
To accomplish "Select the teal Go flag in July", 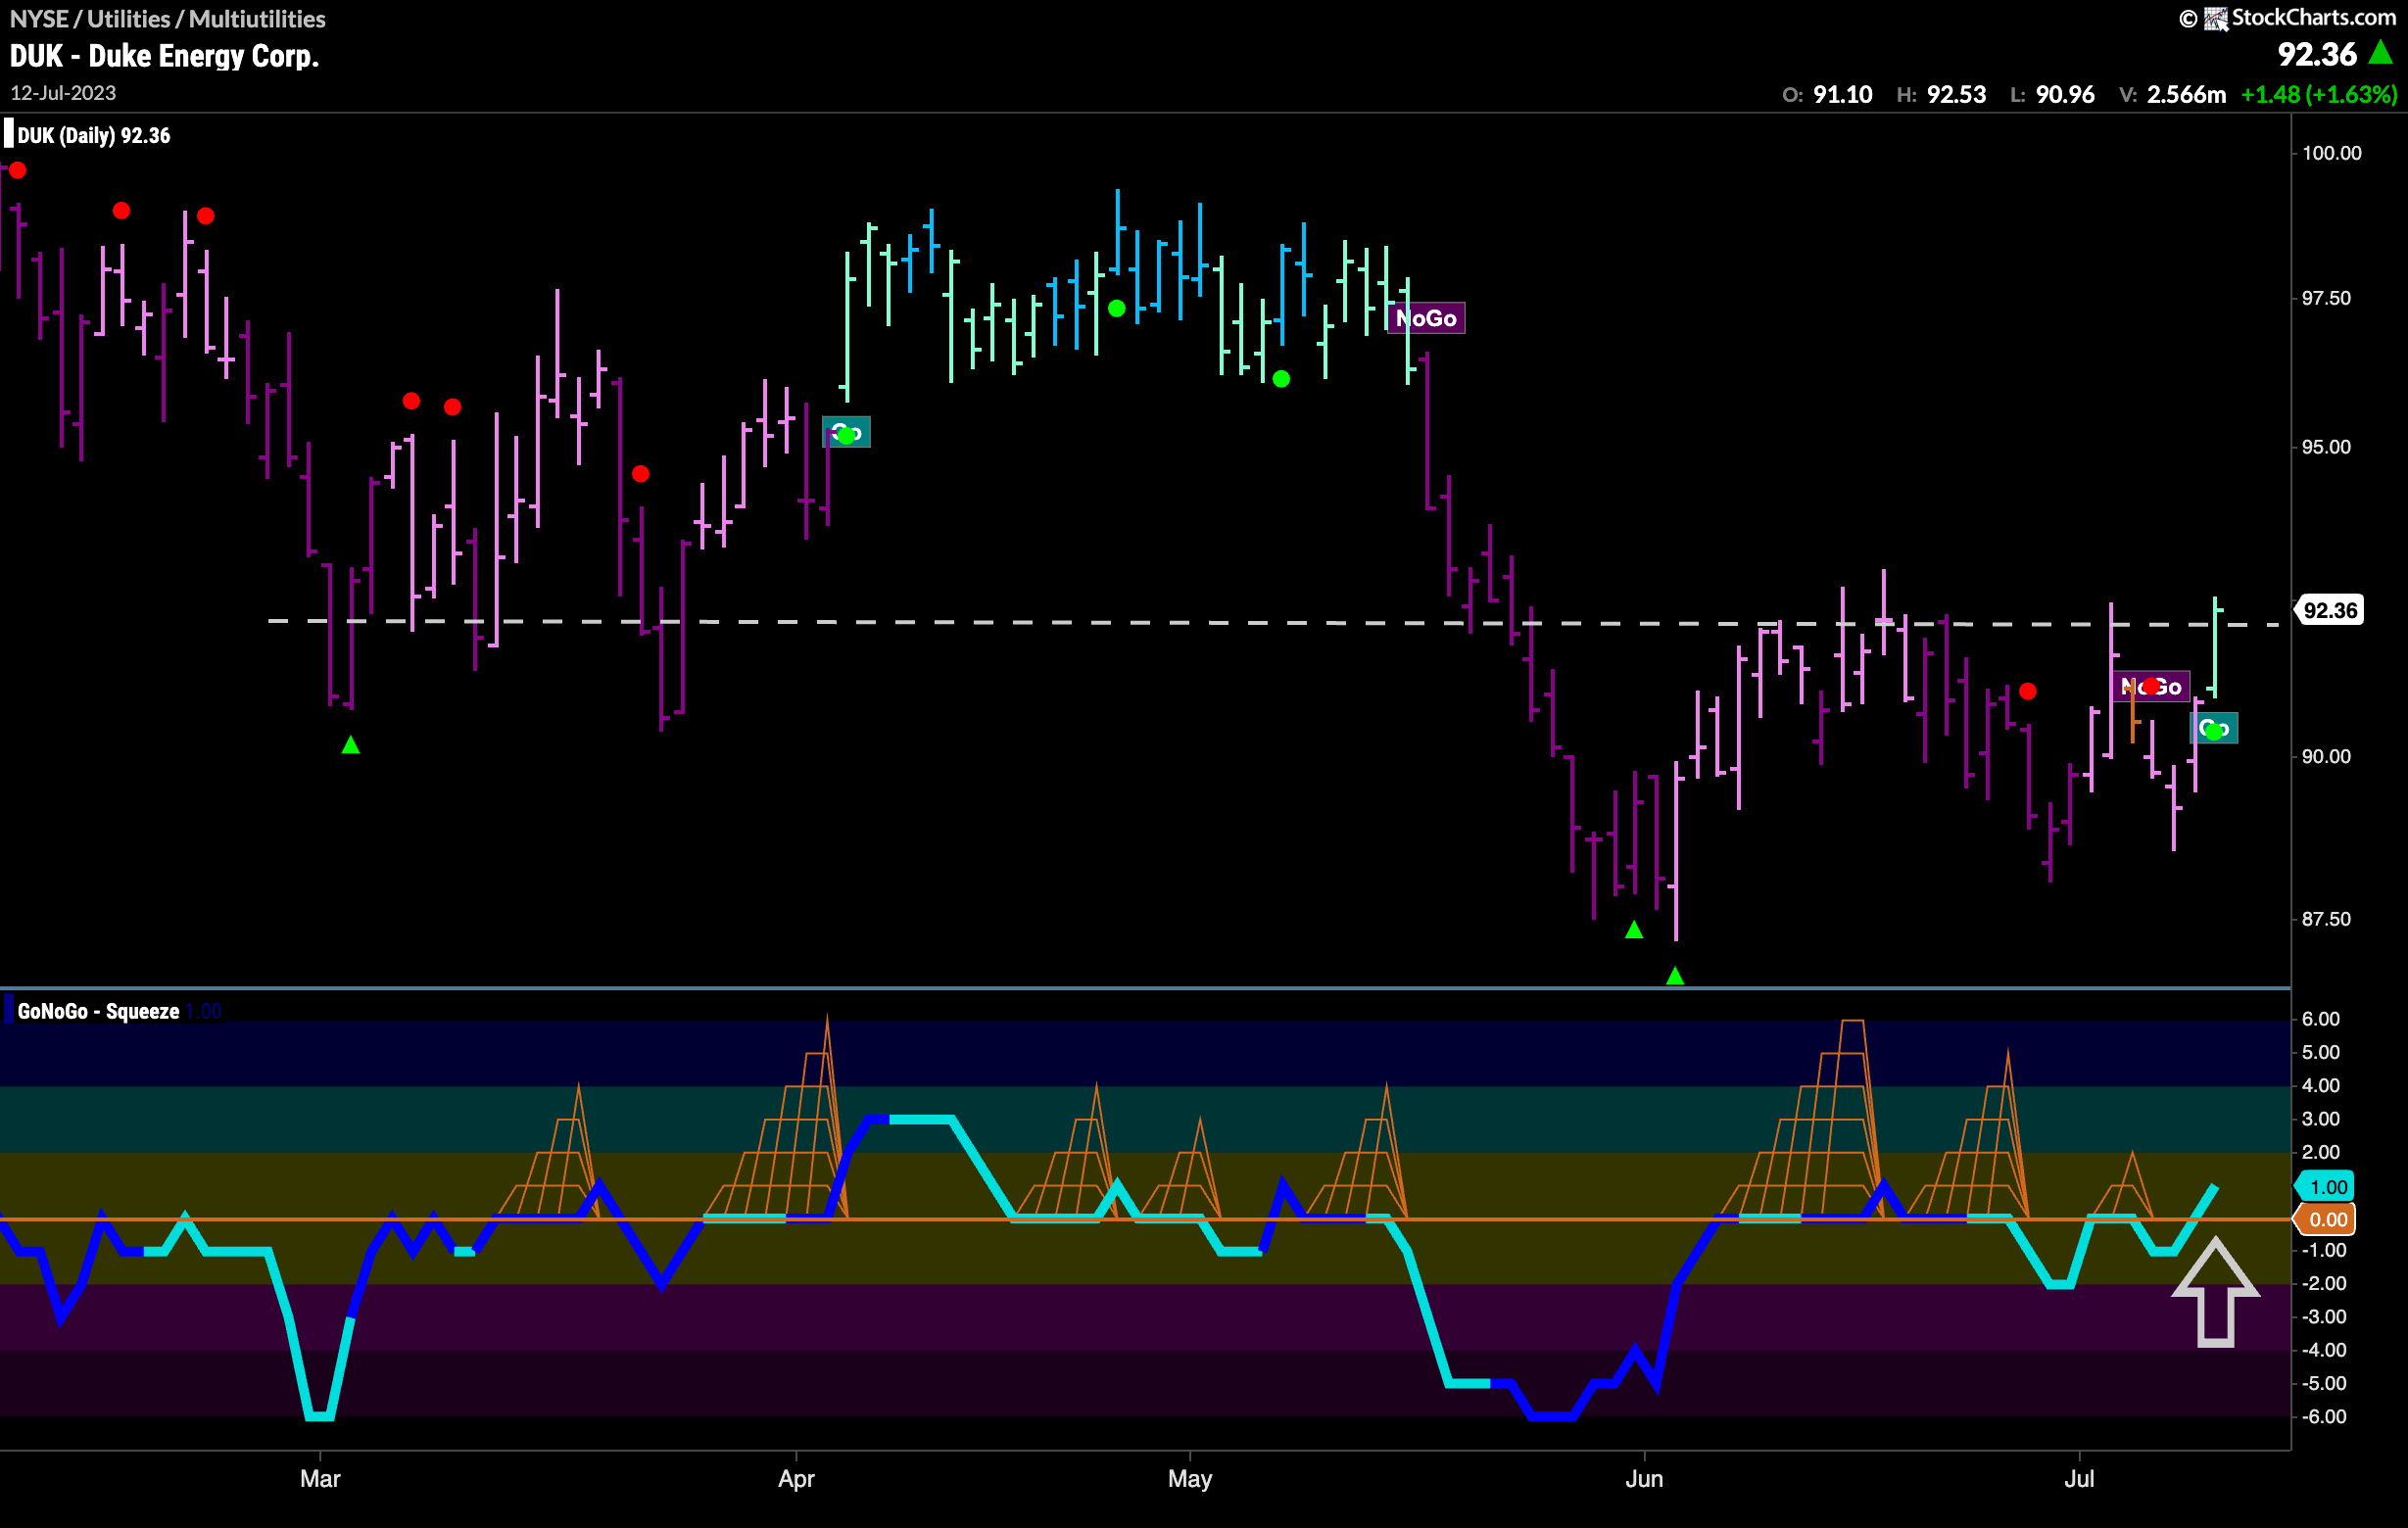I will pos(2214,728).
